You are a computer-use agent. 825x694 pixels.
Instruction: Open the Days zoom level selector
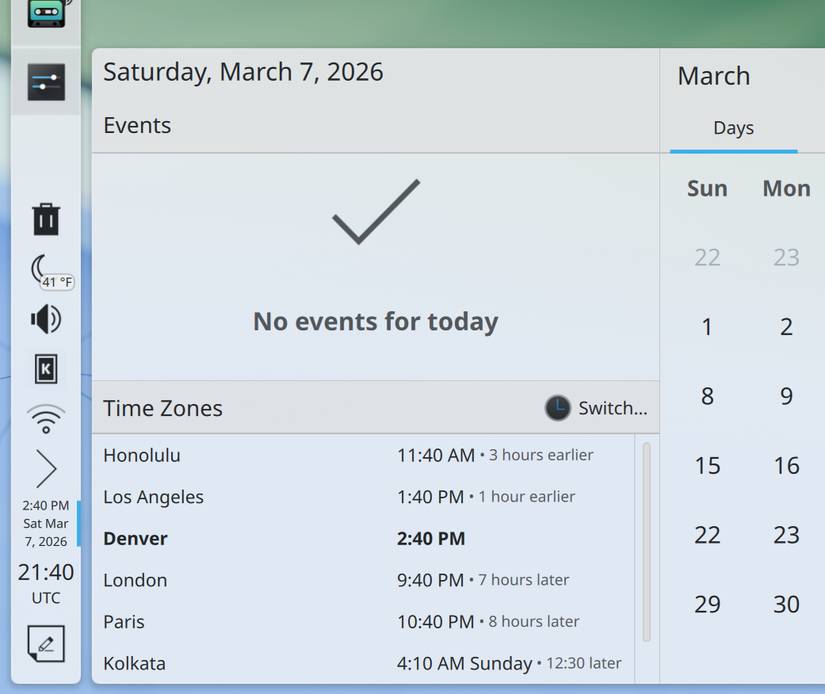[x=734, y=127]
